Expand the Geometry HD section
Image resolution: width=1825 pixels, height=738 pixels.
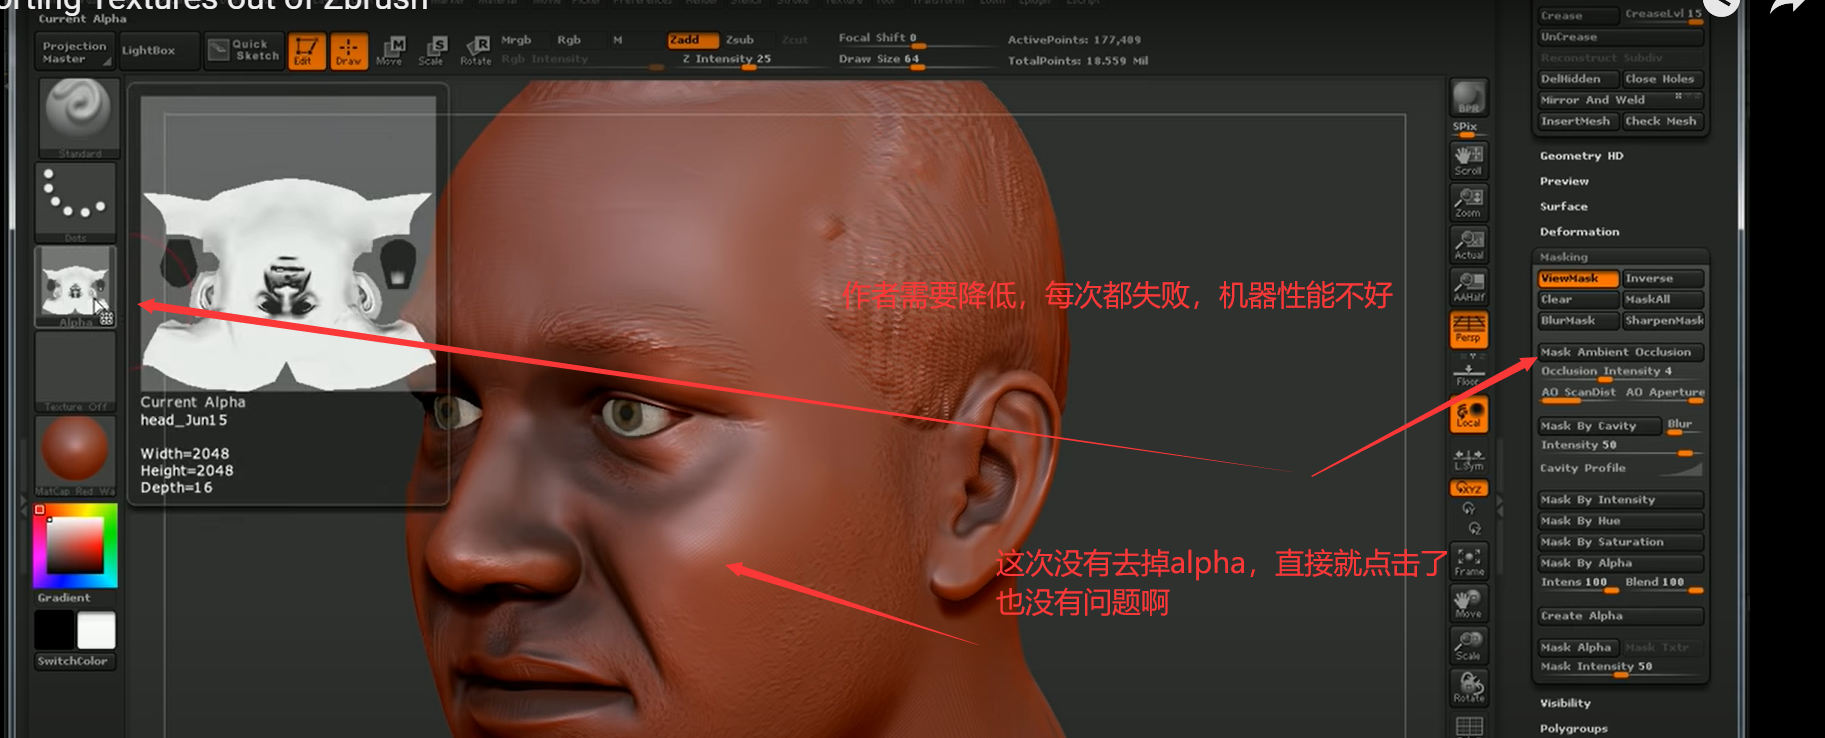tap(1581, 156)
